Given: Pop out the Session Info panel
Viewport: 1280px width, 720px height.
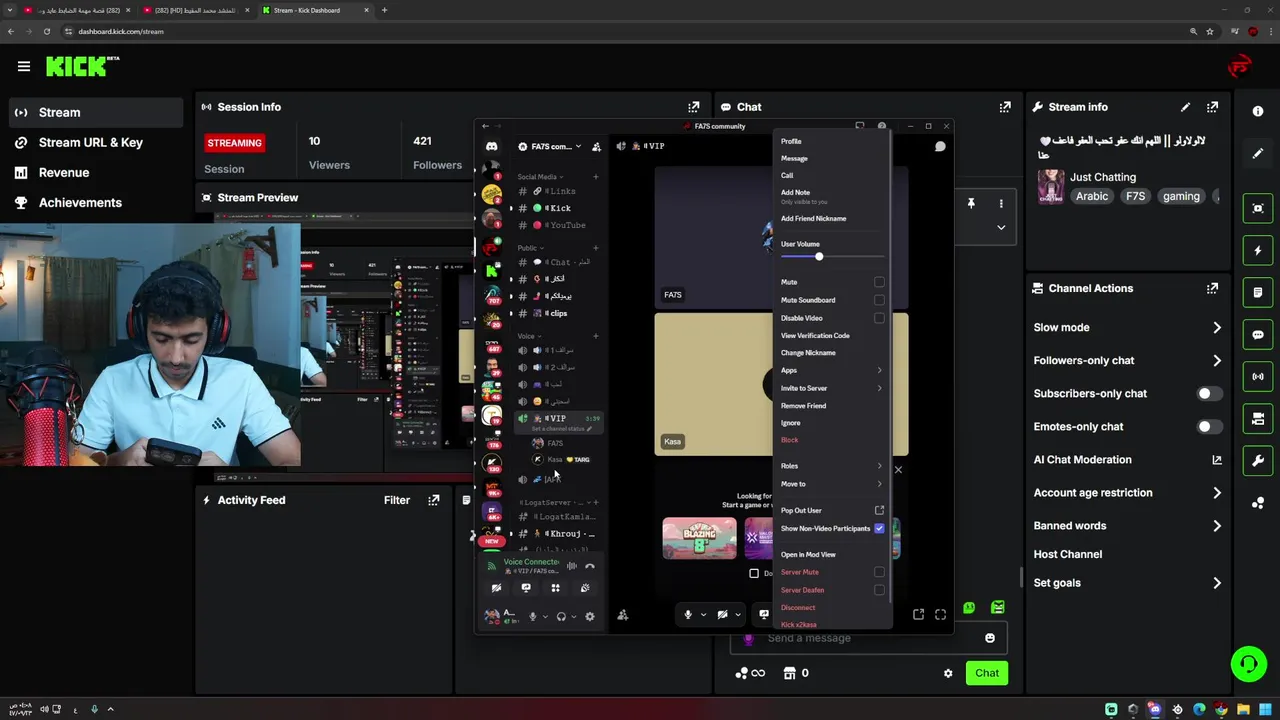Looking at the screenshot, I should 694,107.
